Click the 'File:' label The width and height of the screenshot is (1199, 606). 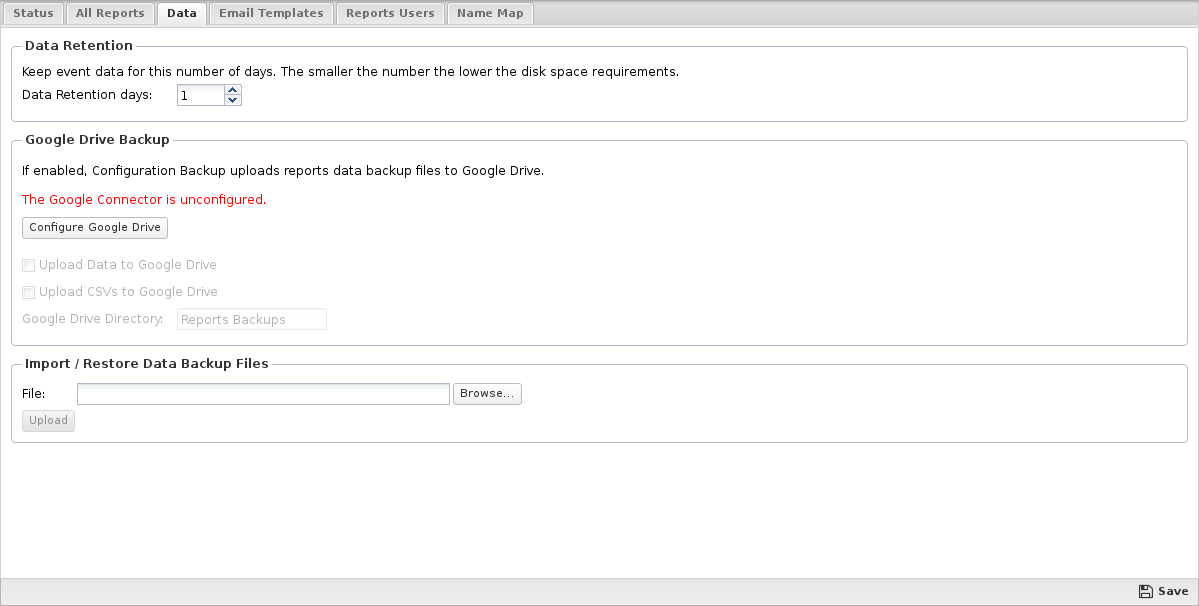coord(34,394)
